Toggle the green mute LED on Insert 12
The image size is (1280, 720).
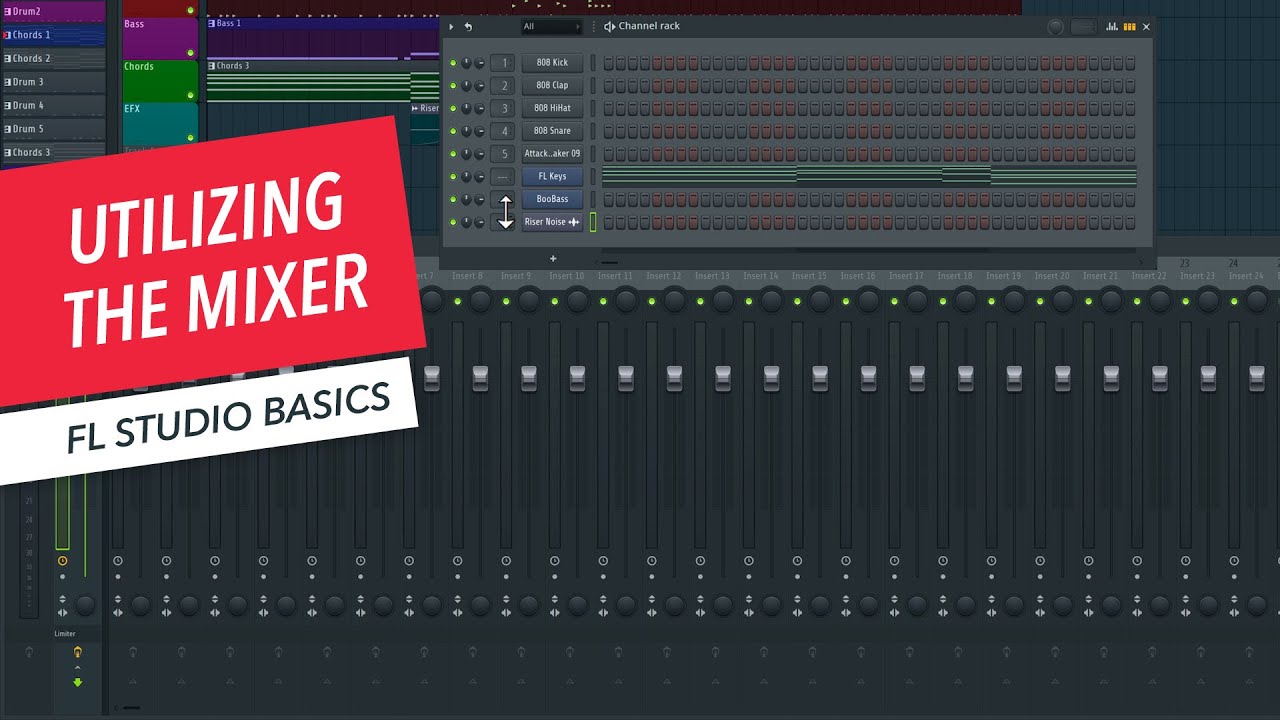(x=651, y=301)
